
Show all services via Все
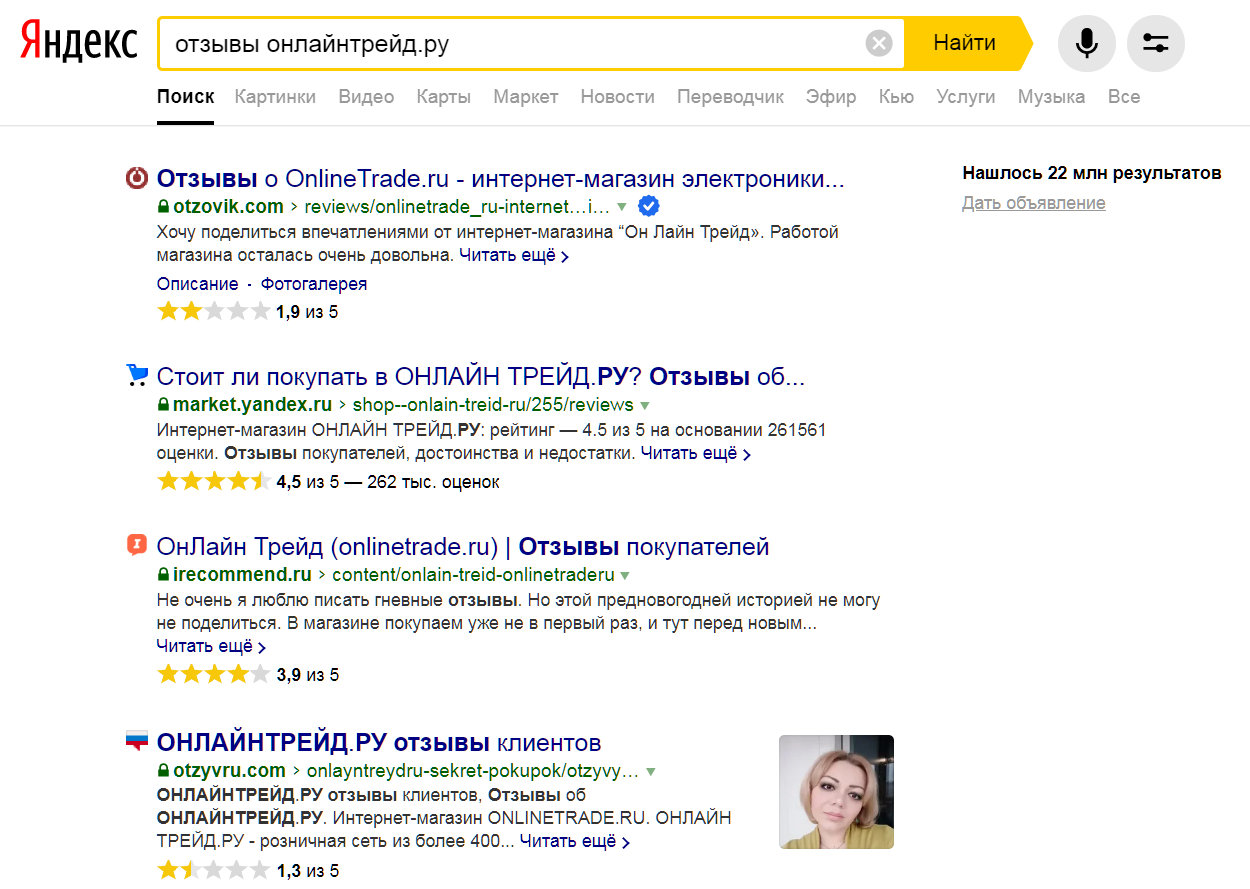pyautogui.click(x=1124, y=97)
